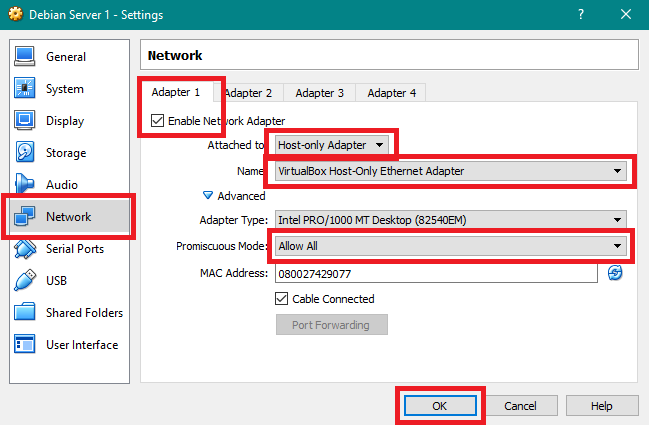This screenshot has height=425, width=649.
Task: Open the adapter Name dropdown
Action: pos(451,171)
